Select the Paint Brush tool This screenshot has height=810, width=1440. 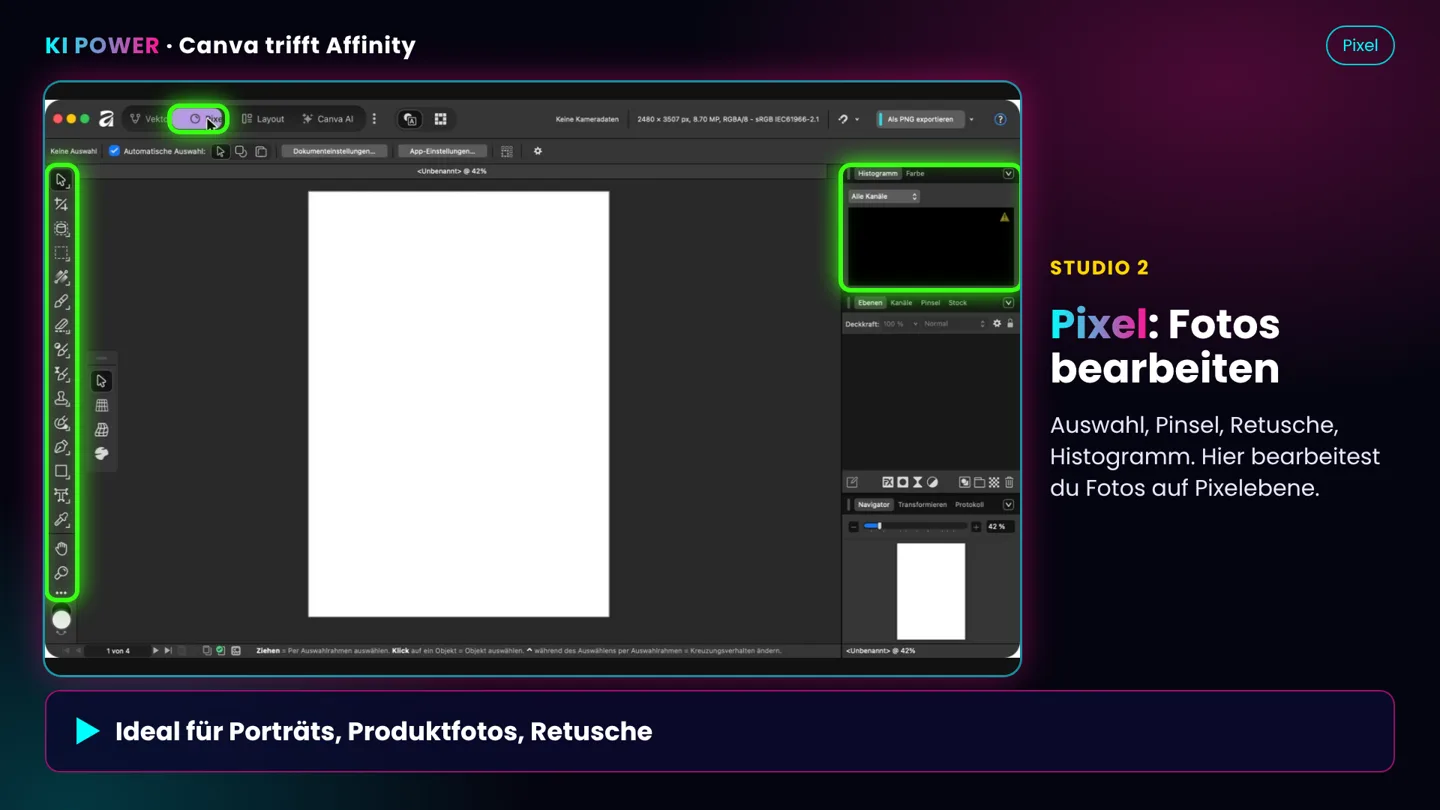coord(61,302)
